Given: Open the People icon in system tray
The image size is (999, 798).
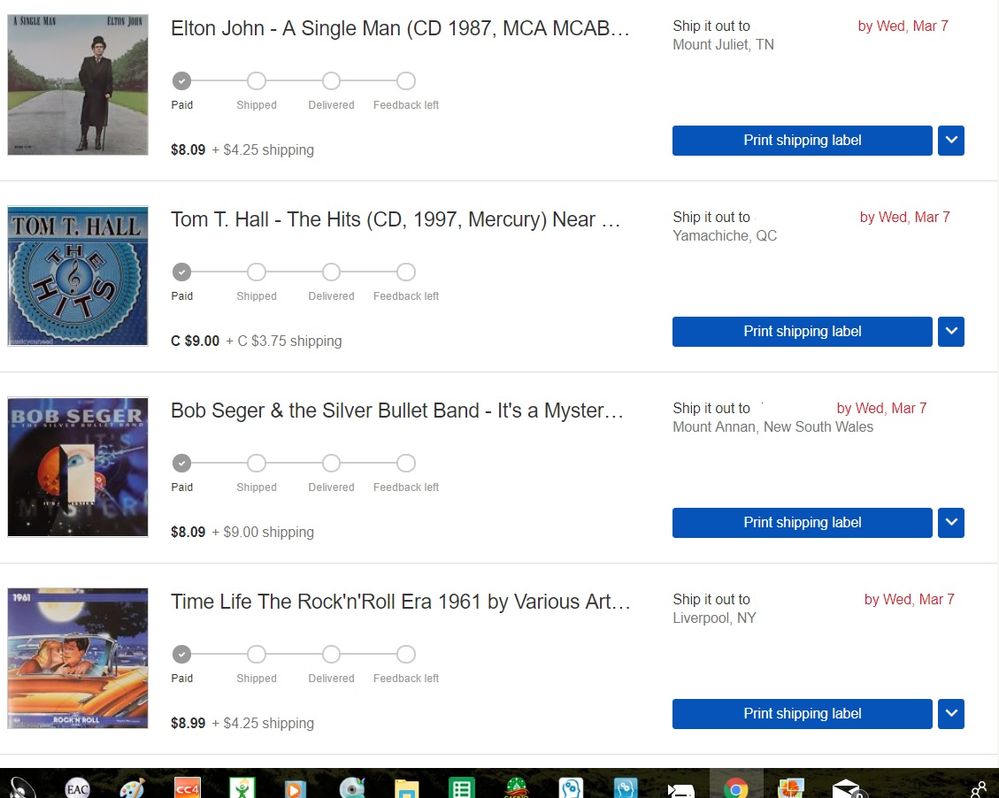Looking at the screenshot, I should click(x=979, y=790).
